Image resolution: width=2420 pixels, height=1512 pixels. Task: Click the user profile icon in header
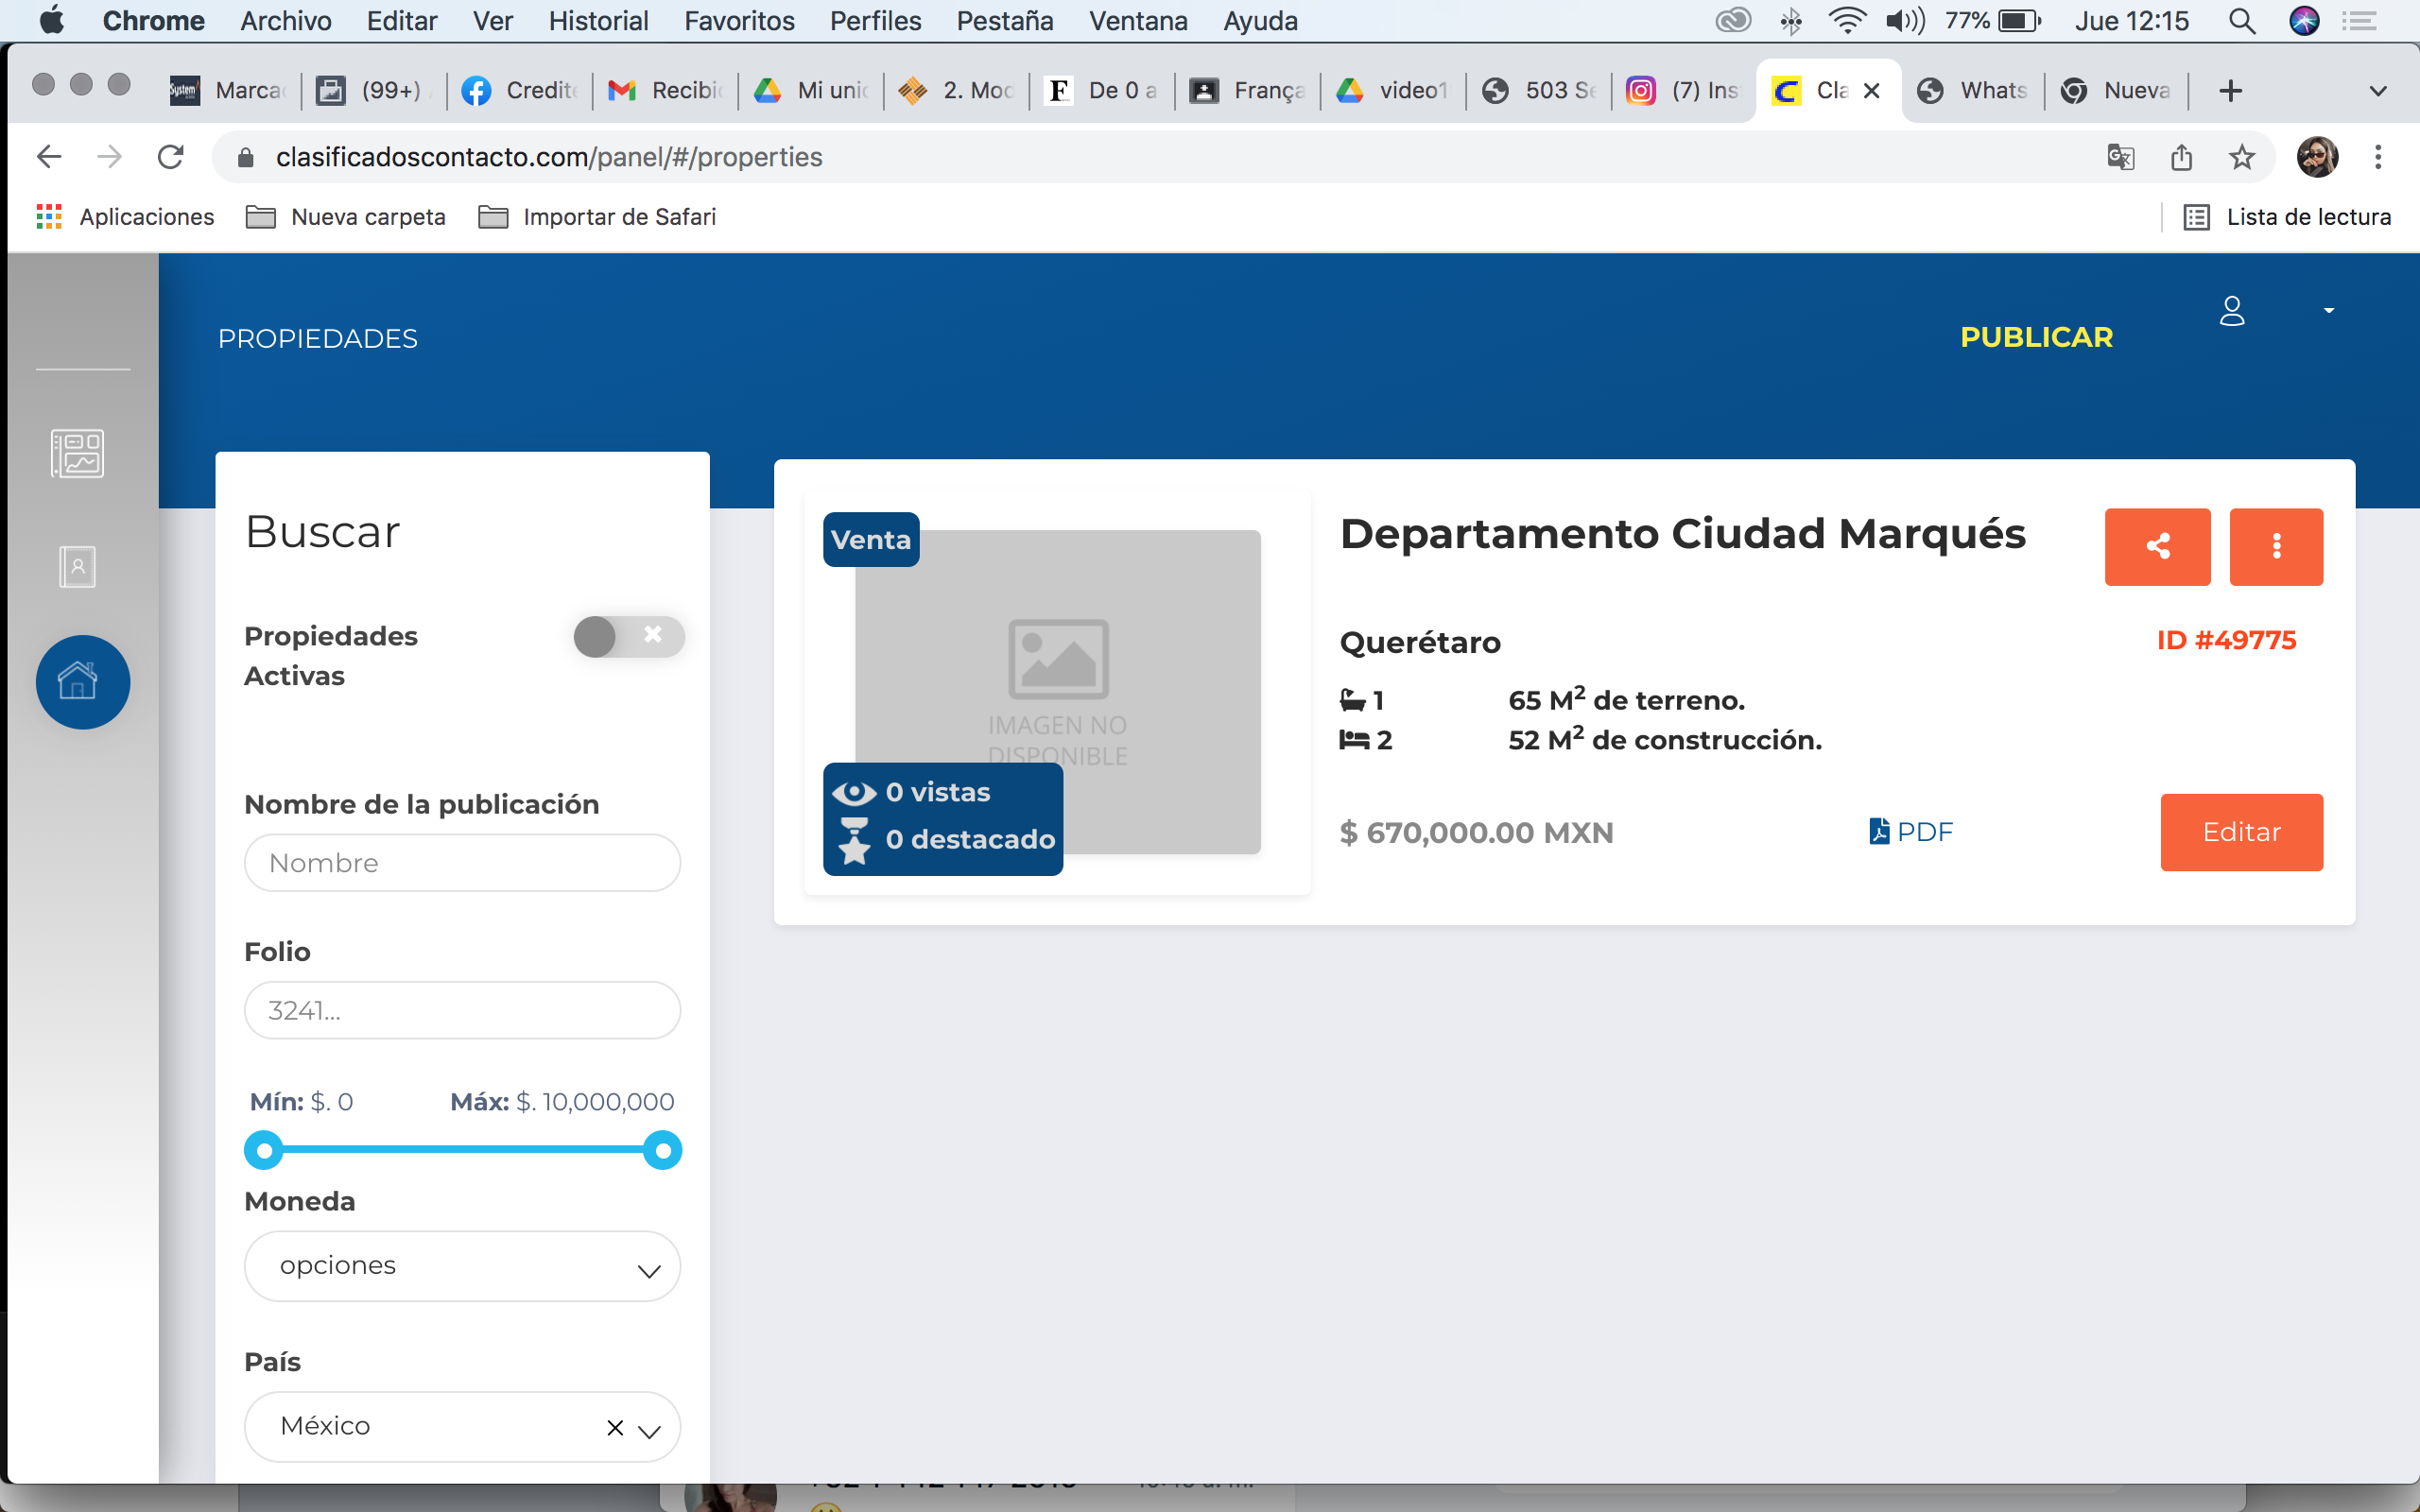2232,311
